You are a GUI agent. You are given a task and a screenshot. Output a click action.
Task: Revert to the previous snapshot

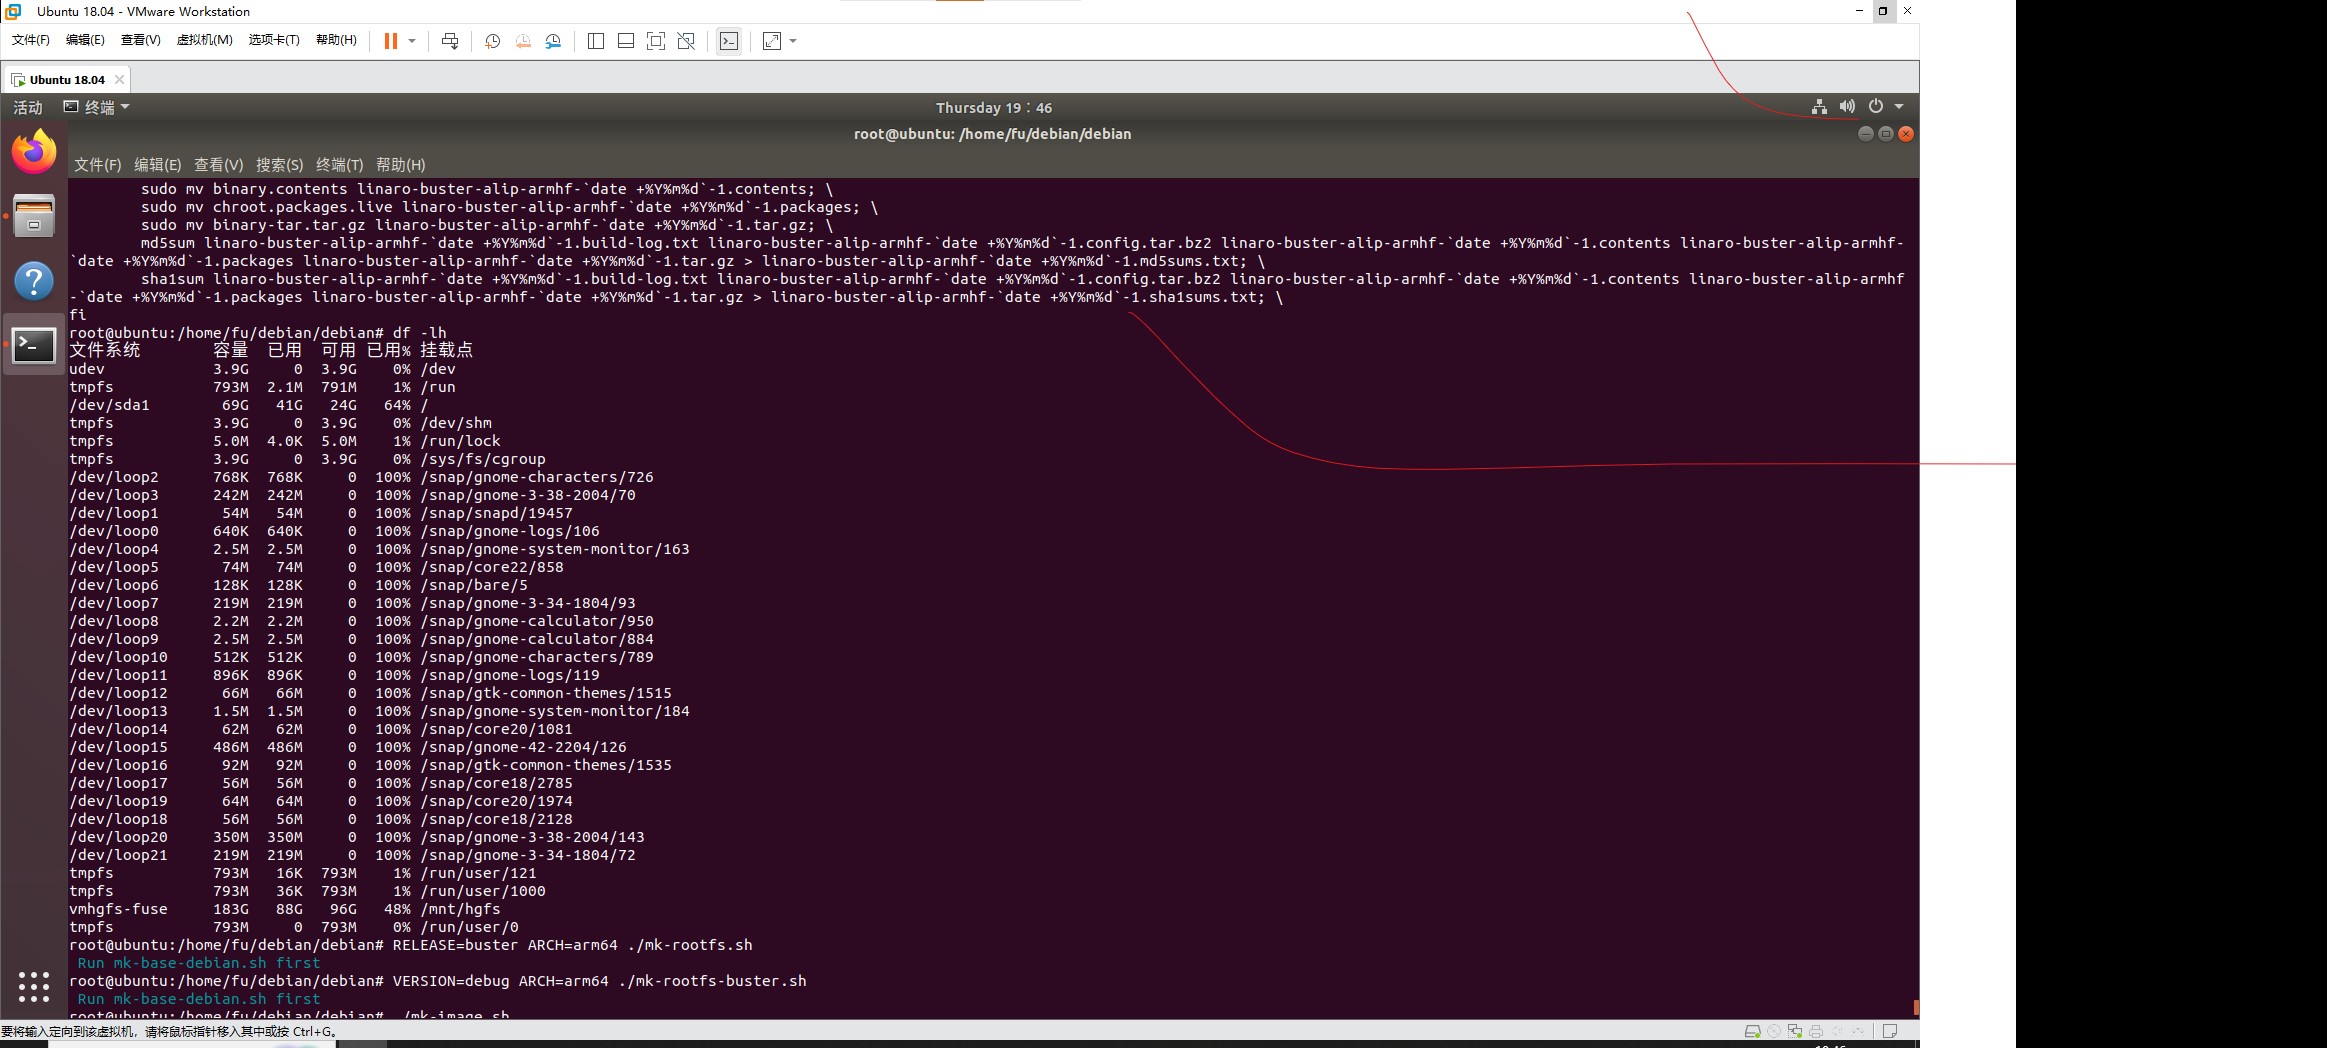pyautogui.click(x=523, y=41)
